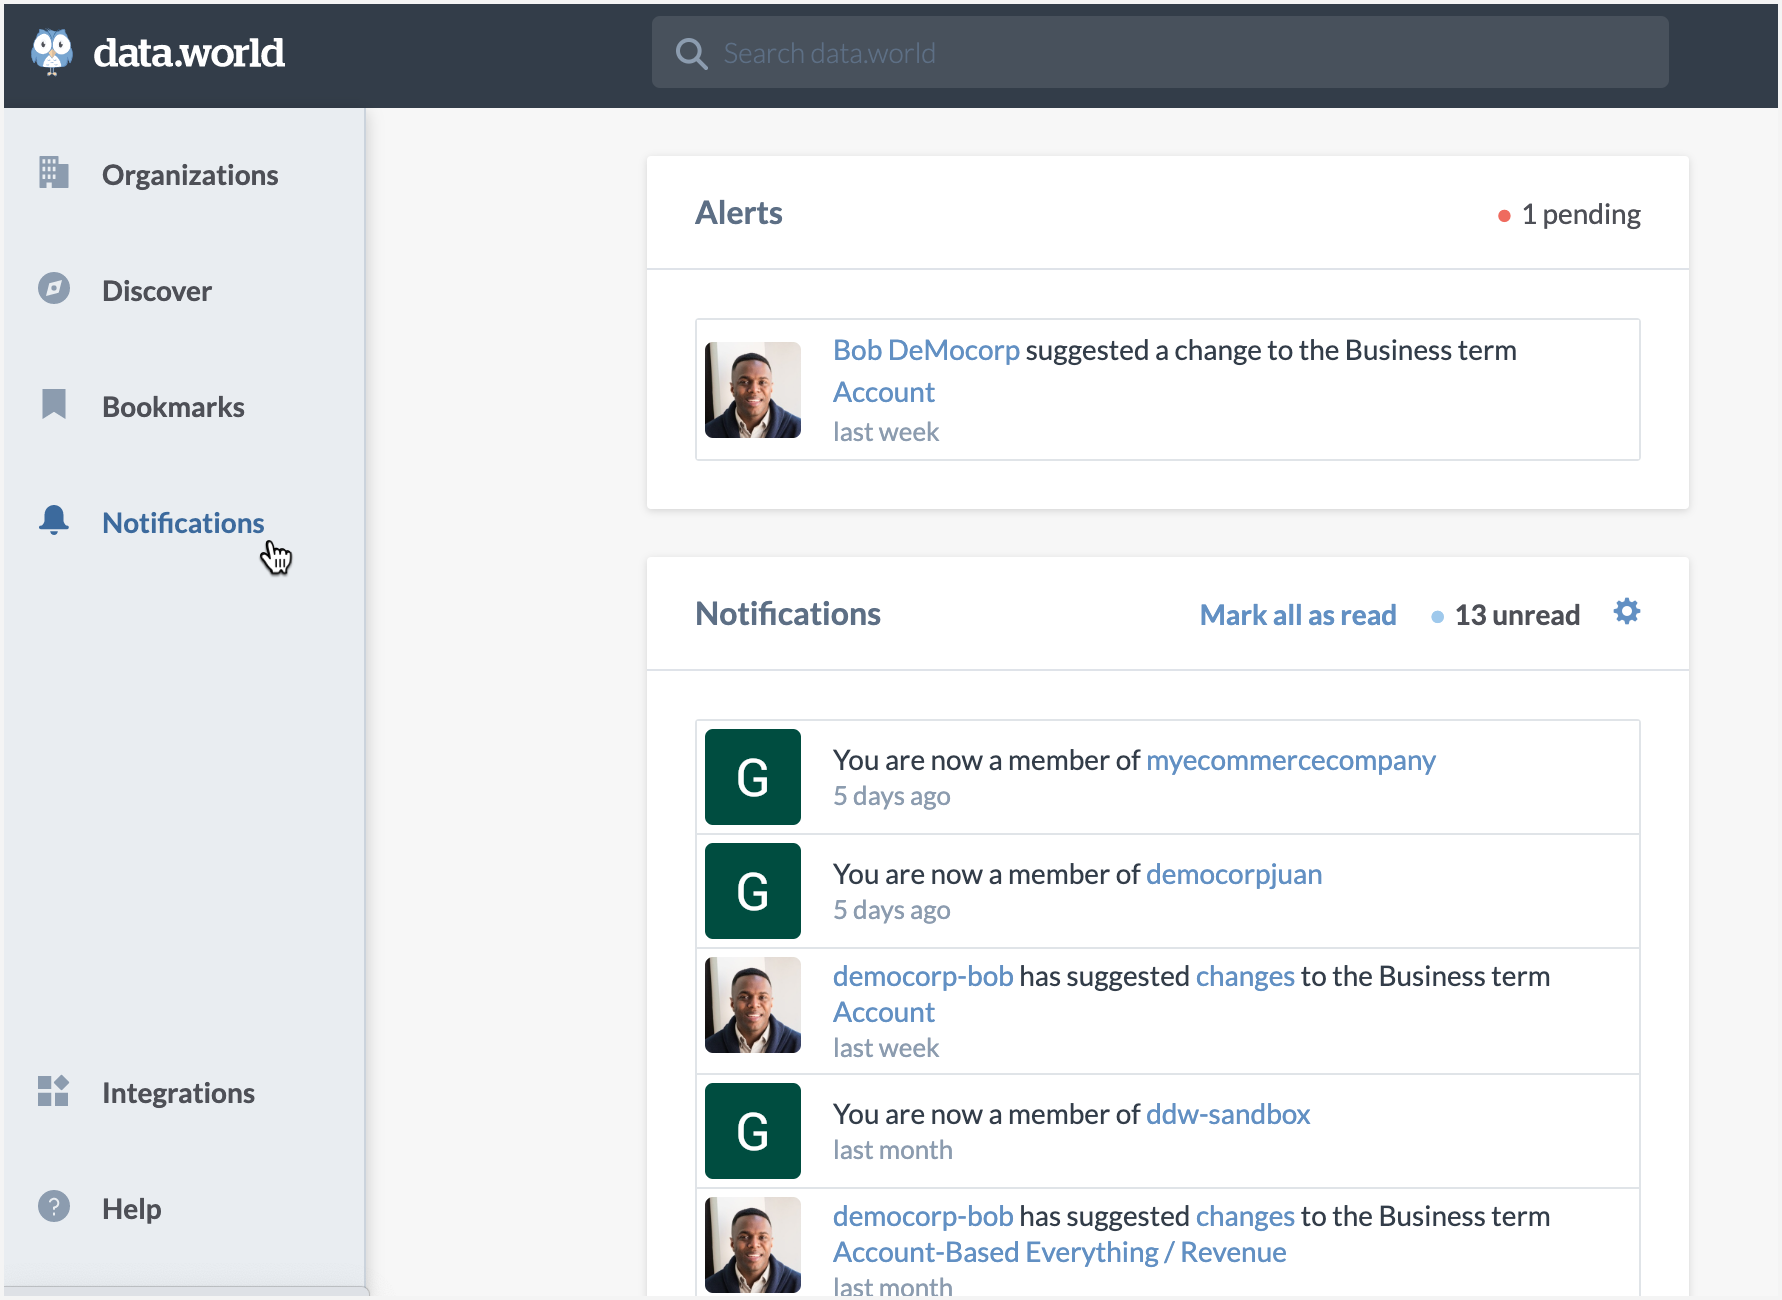Open notification settings gear icon

tap(1627, 611)
